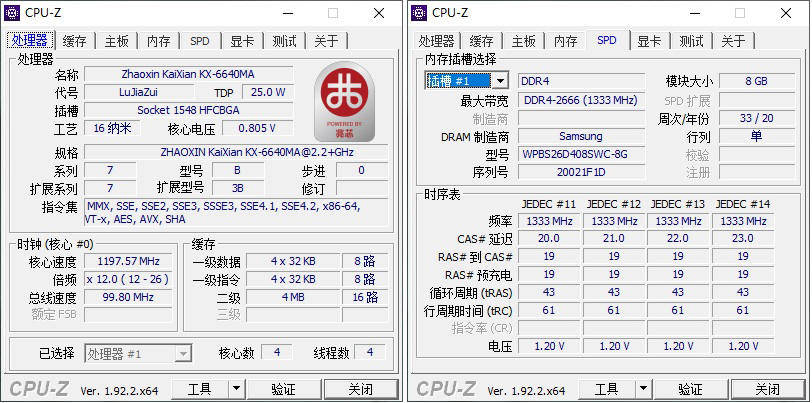
Task: Switch to 测试 tab in left window
Action: tap(284, 41)
